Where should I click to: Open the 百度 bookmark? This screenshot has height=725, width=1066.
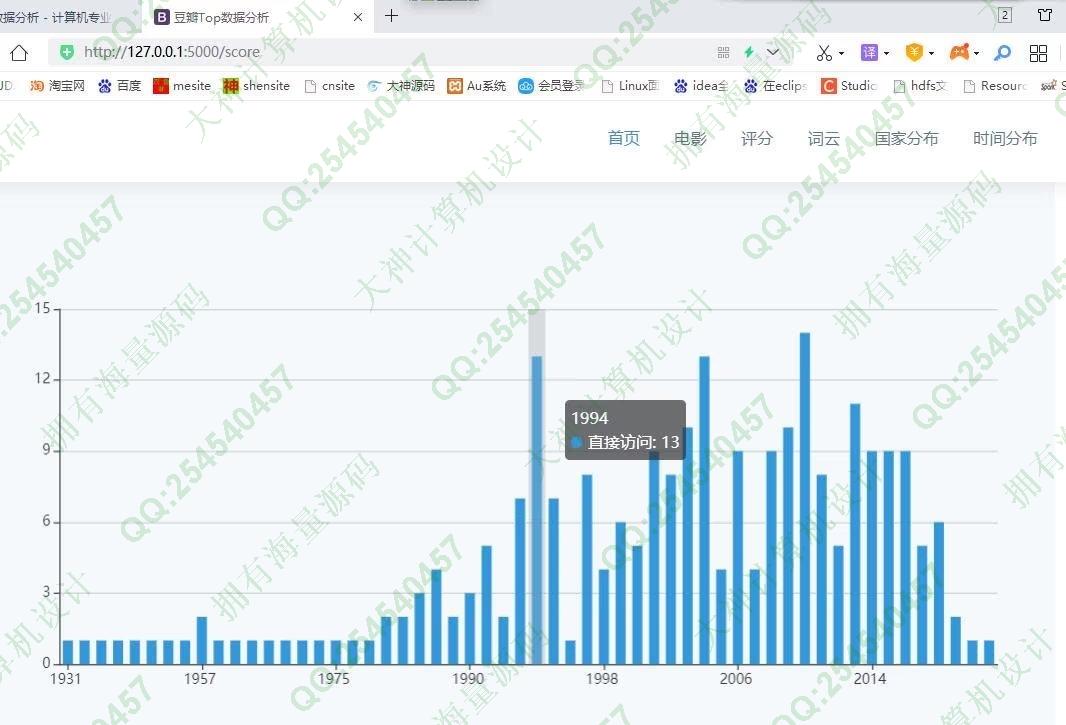[x=120, y=86]
